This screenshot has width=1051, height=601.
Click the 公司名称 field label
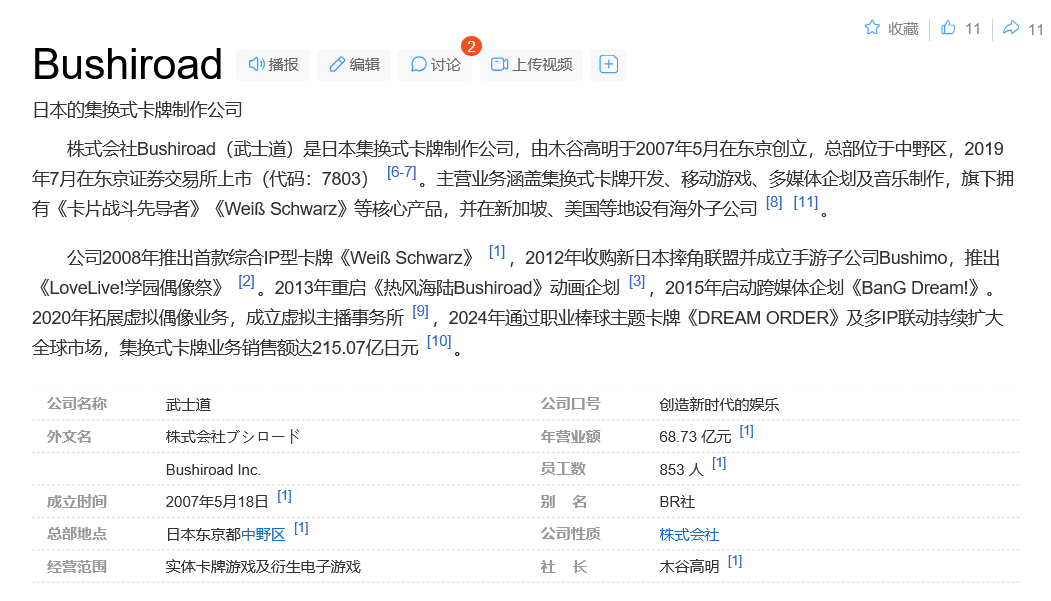click(77, 404)
